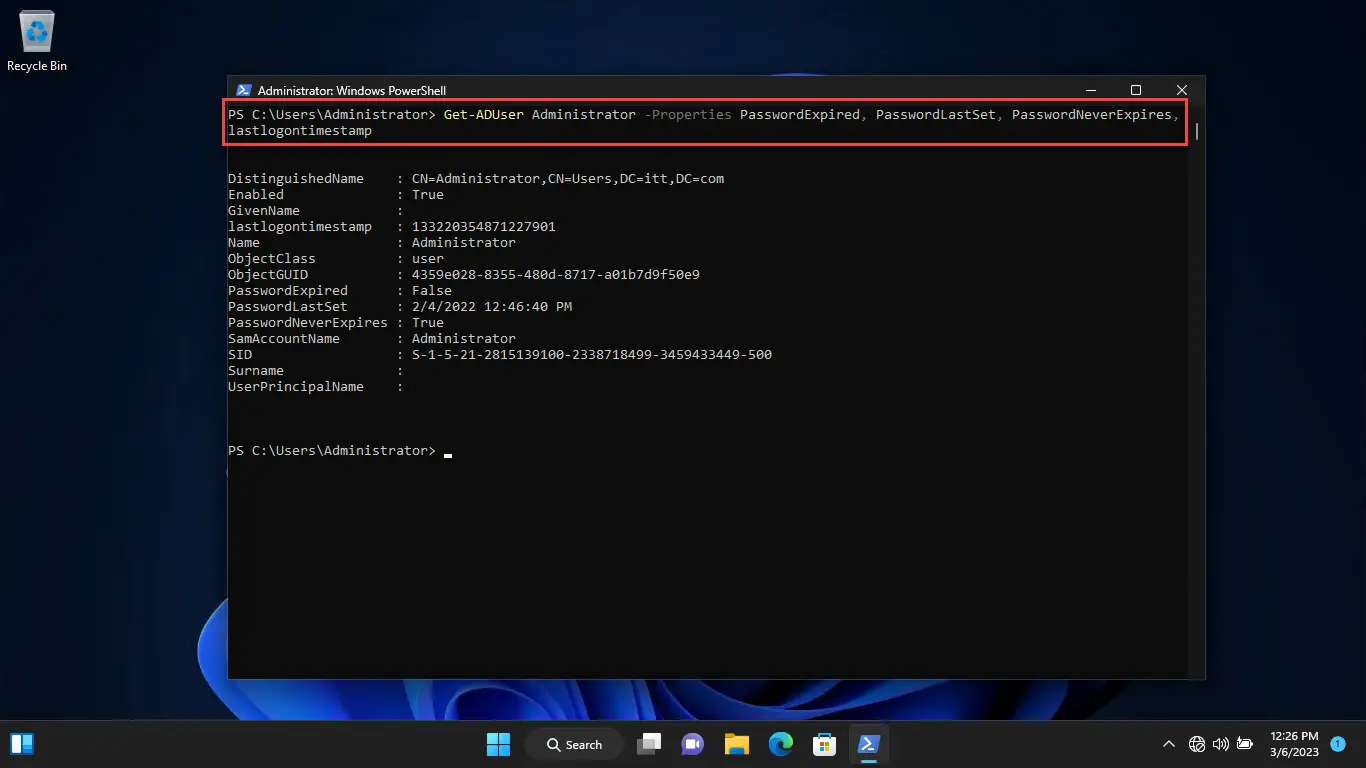The height and width of the screenshot is (768, 1366).
Task: Click the volume speaker tray icon
Action: [x=1220, y=744]
